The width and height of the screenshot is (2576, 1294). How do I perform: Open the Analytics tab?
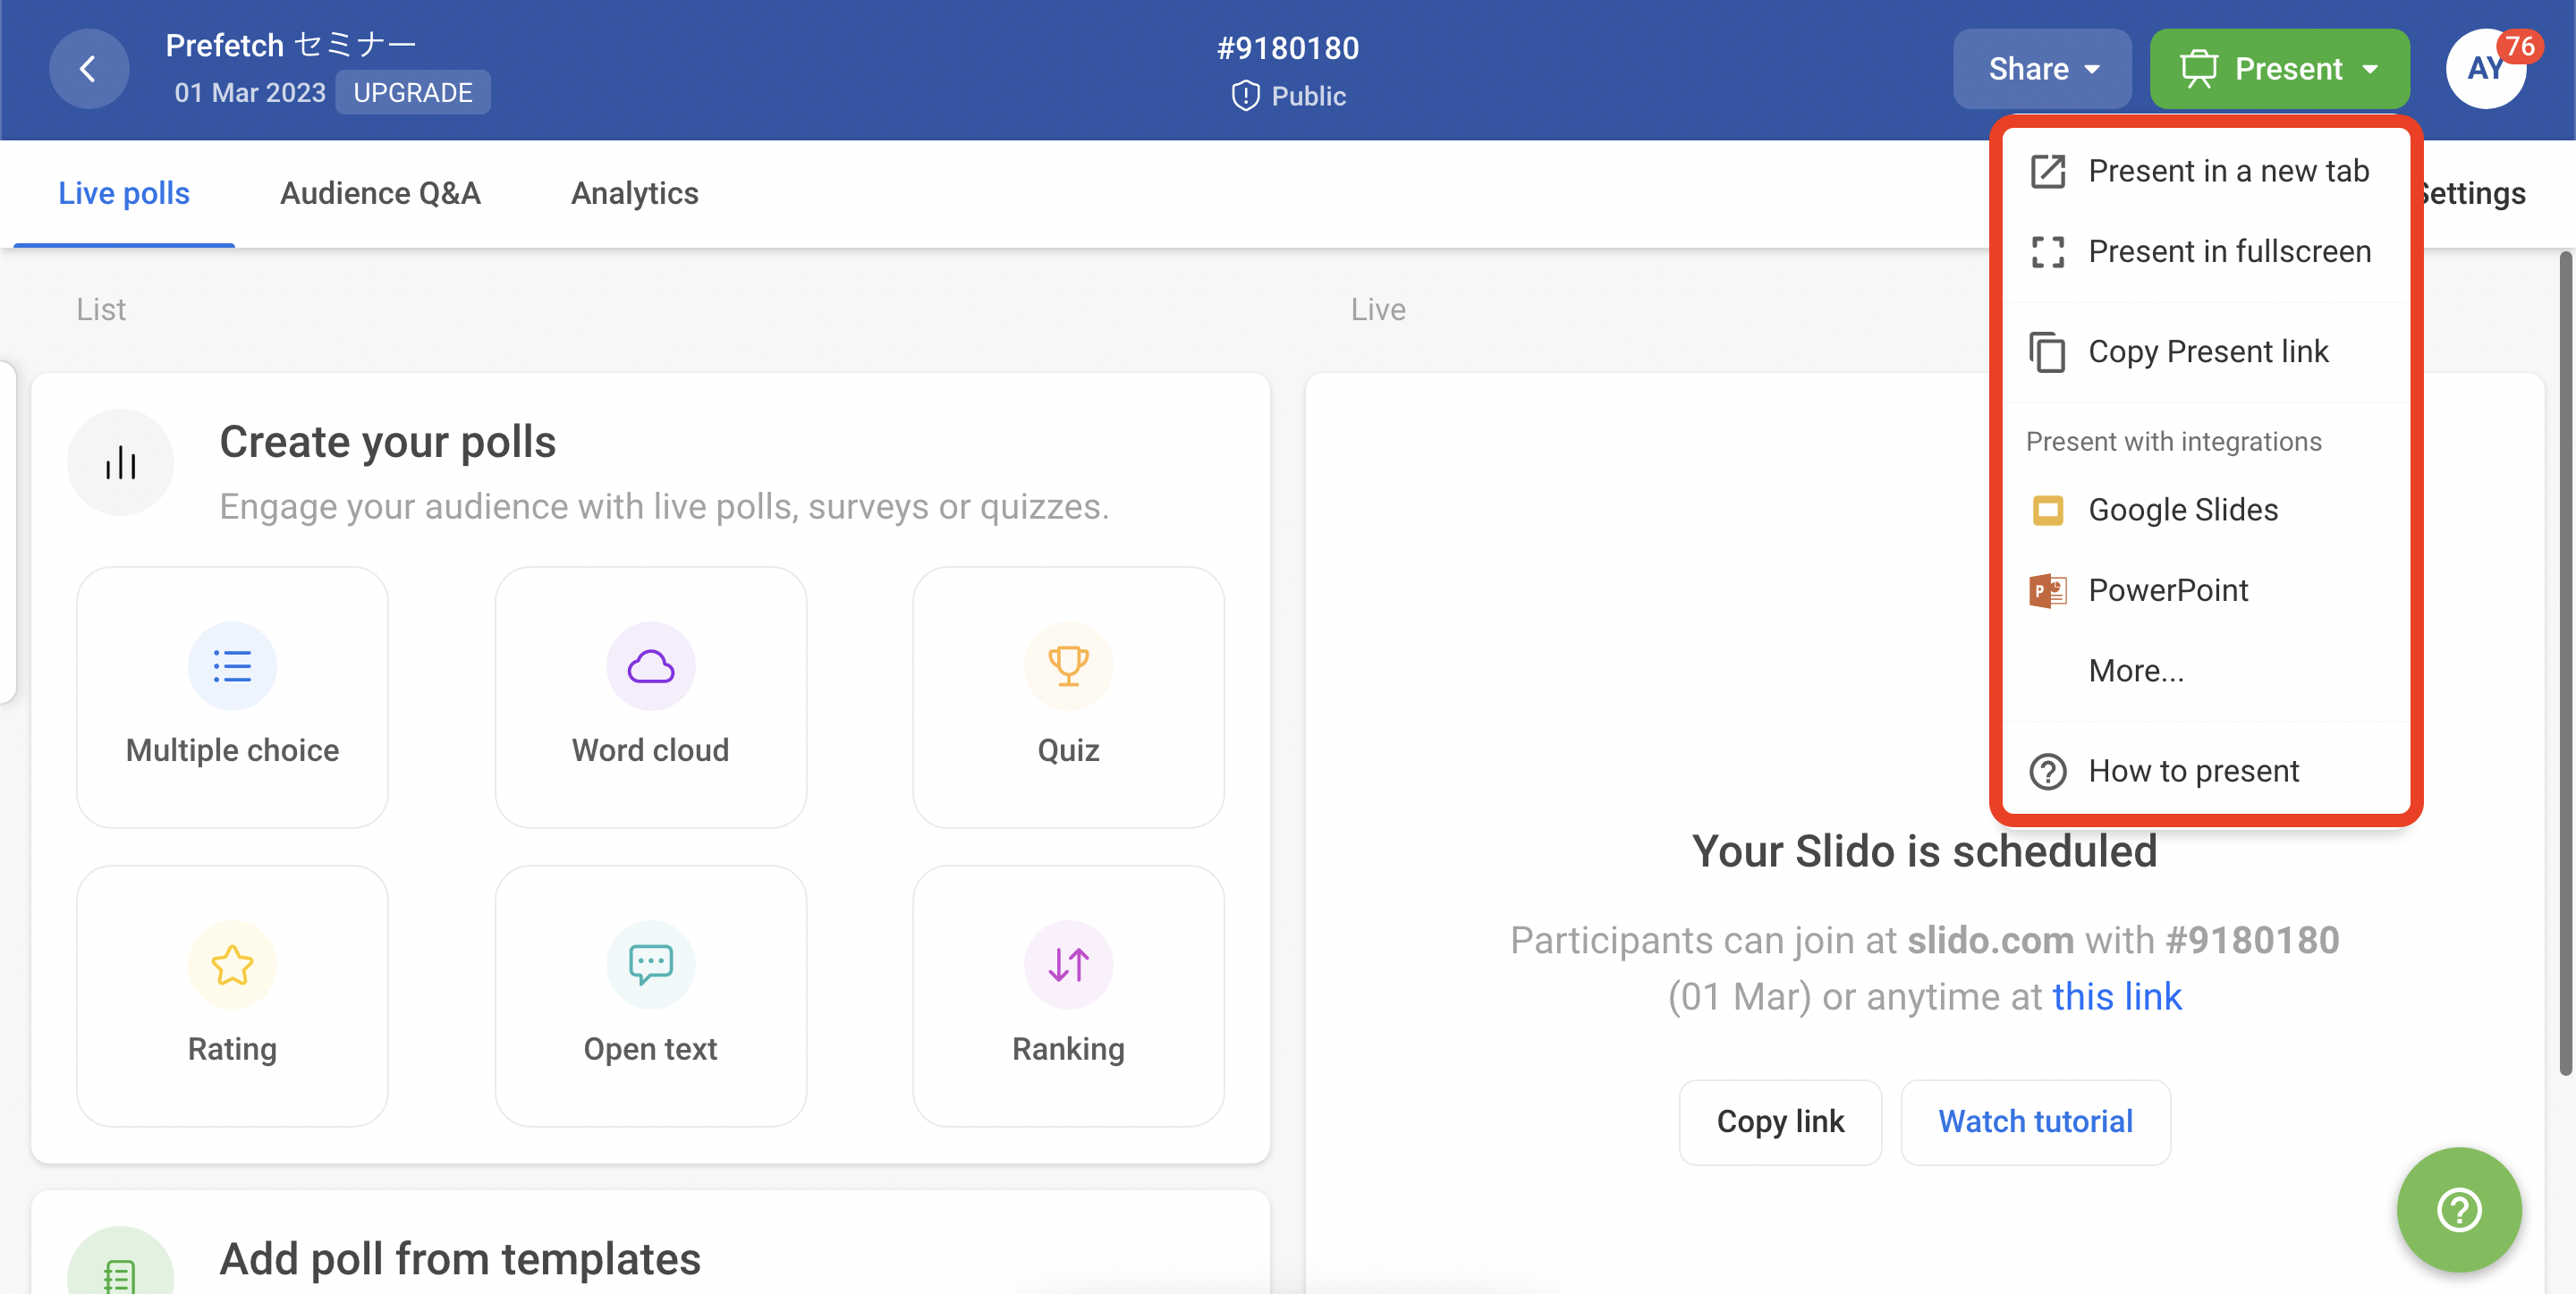point(634,193)
